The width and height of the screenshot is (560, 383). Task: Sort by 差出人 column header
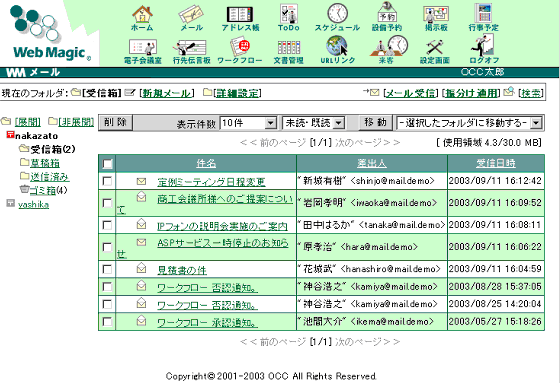click(x=372, y=163)
